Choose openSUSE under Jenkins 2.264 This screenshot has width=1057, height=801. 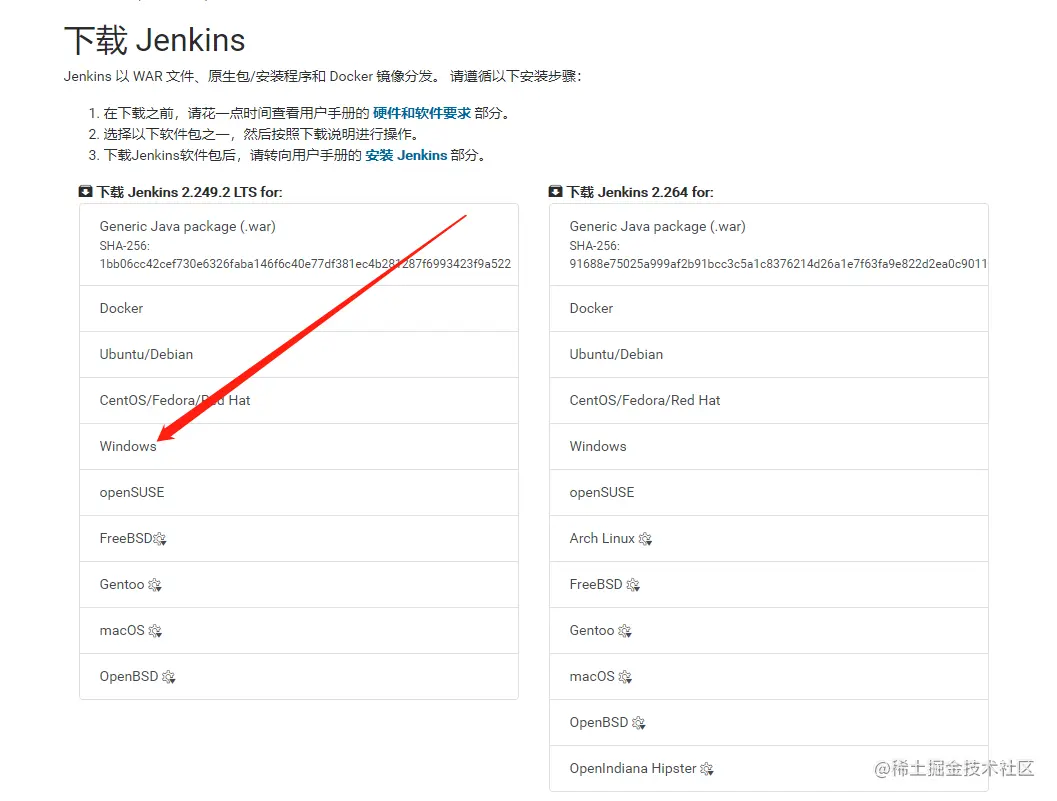click(x=768, y=492)
